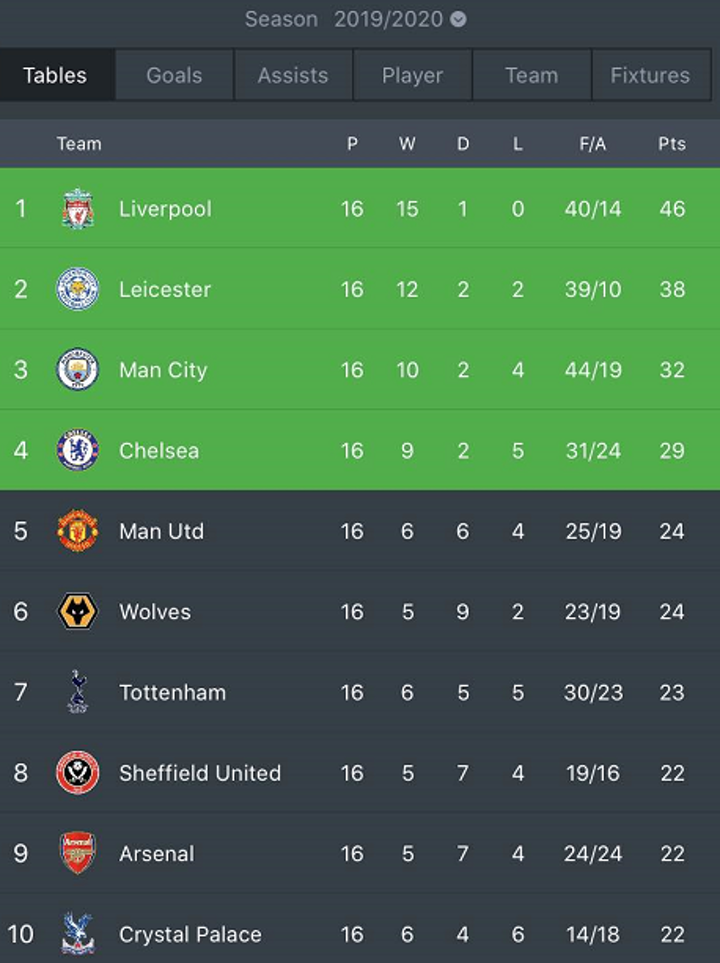Open the Player tab
Image resolution: width=720 pixels, height=963 pixels.
pyautogui.click(x=412, y=75)
